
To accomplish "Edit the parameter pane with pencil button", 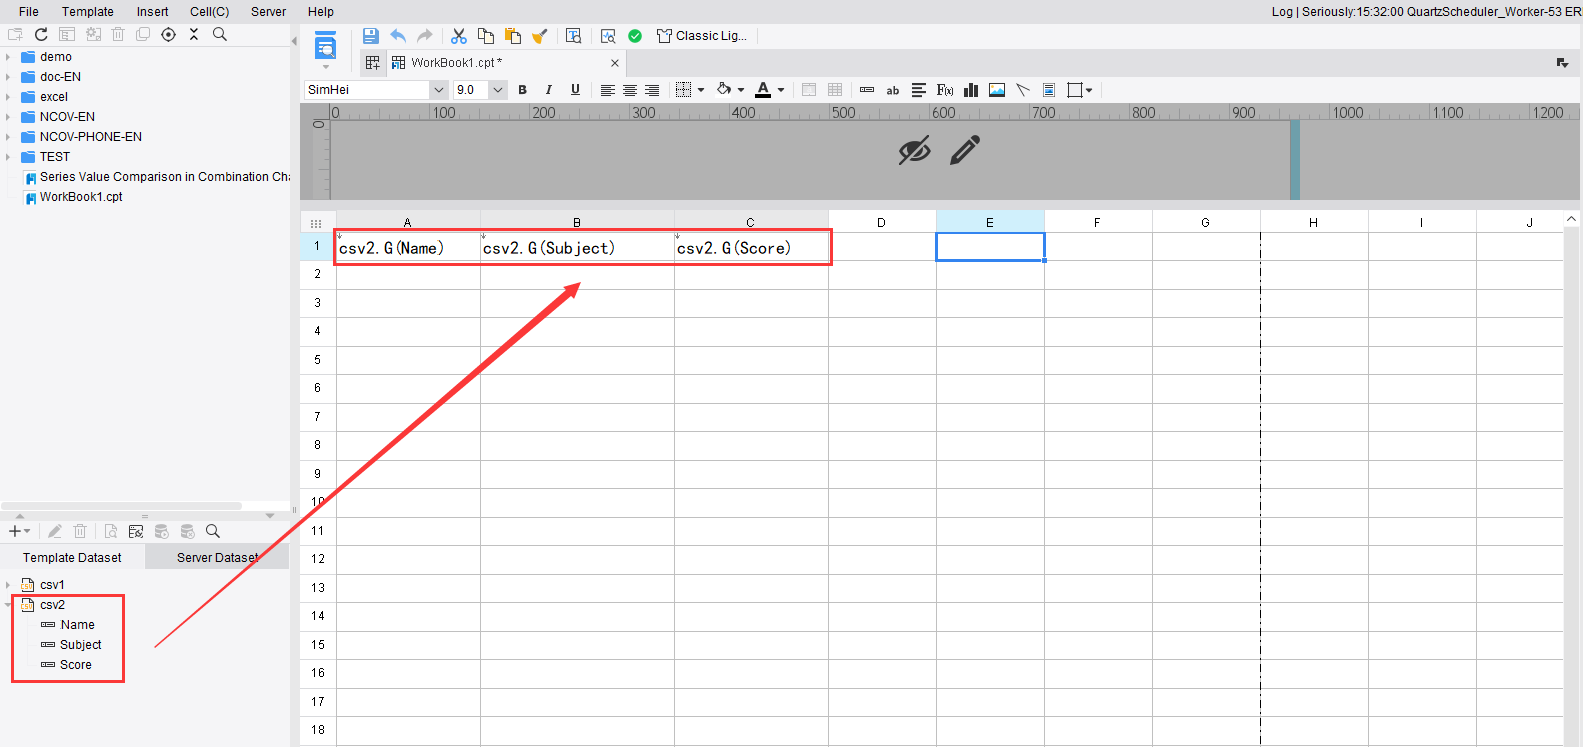I will coord(965,151).
